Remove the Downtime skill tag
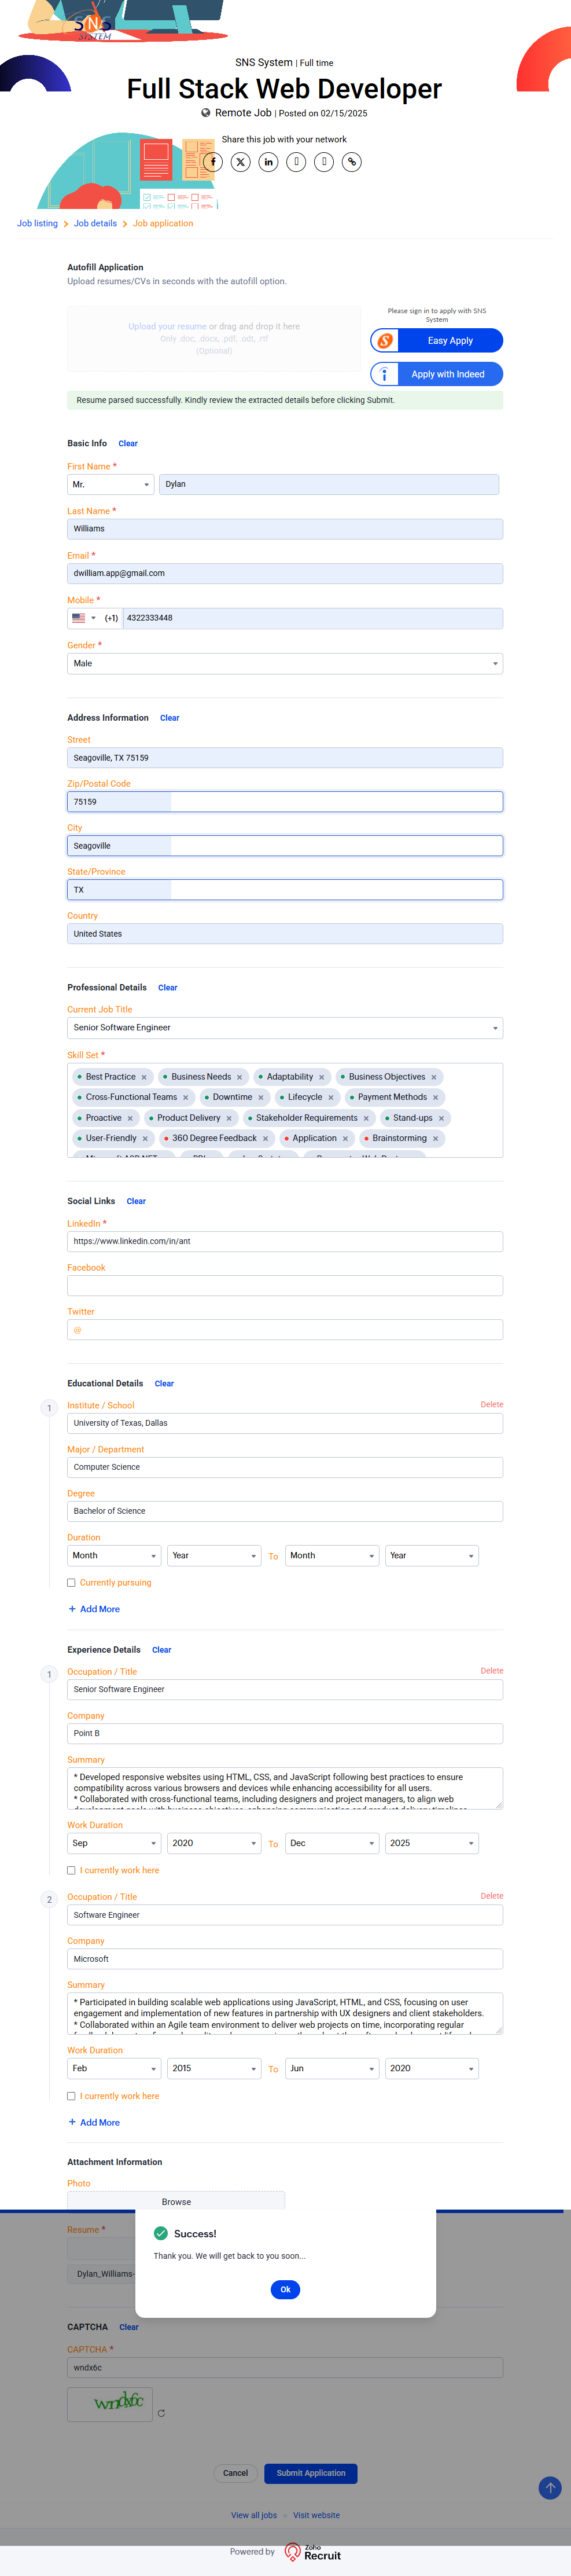Viewport: 571px width, 2576px height. (x=261, y=1098)
